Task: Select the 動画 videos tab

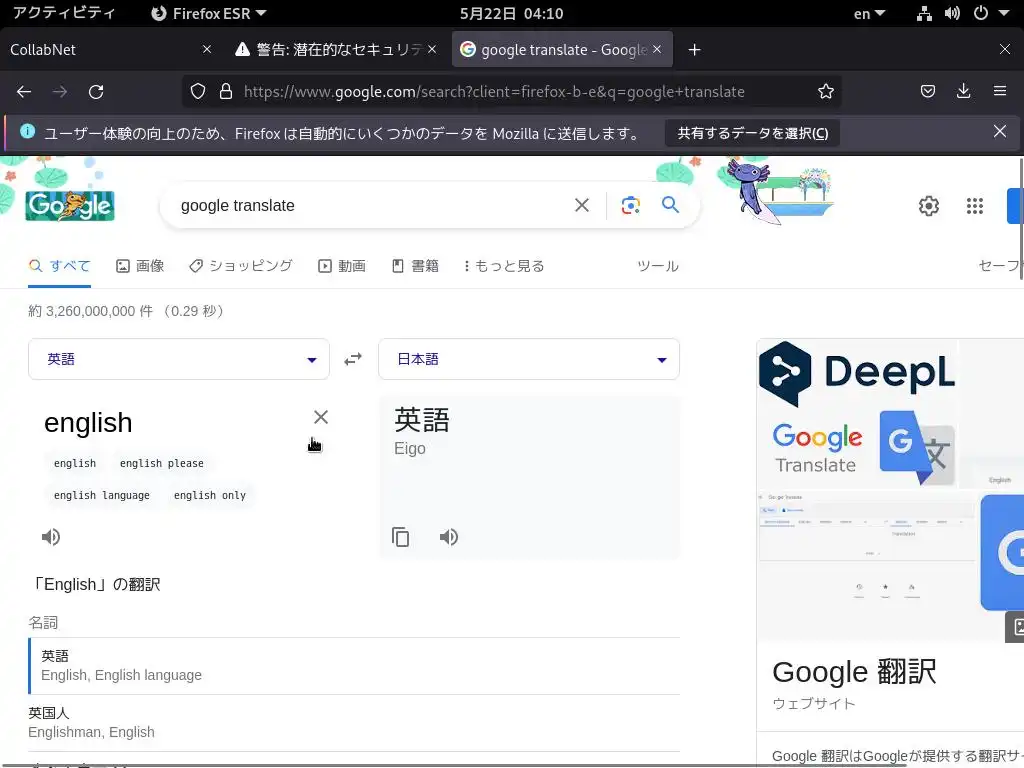Action: (x=342, y=266)
